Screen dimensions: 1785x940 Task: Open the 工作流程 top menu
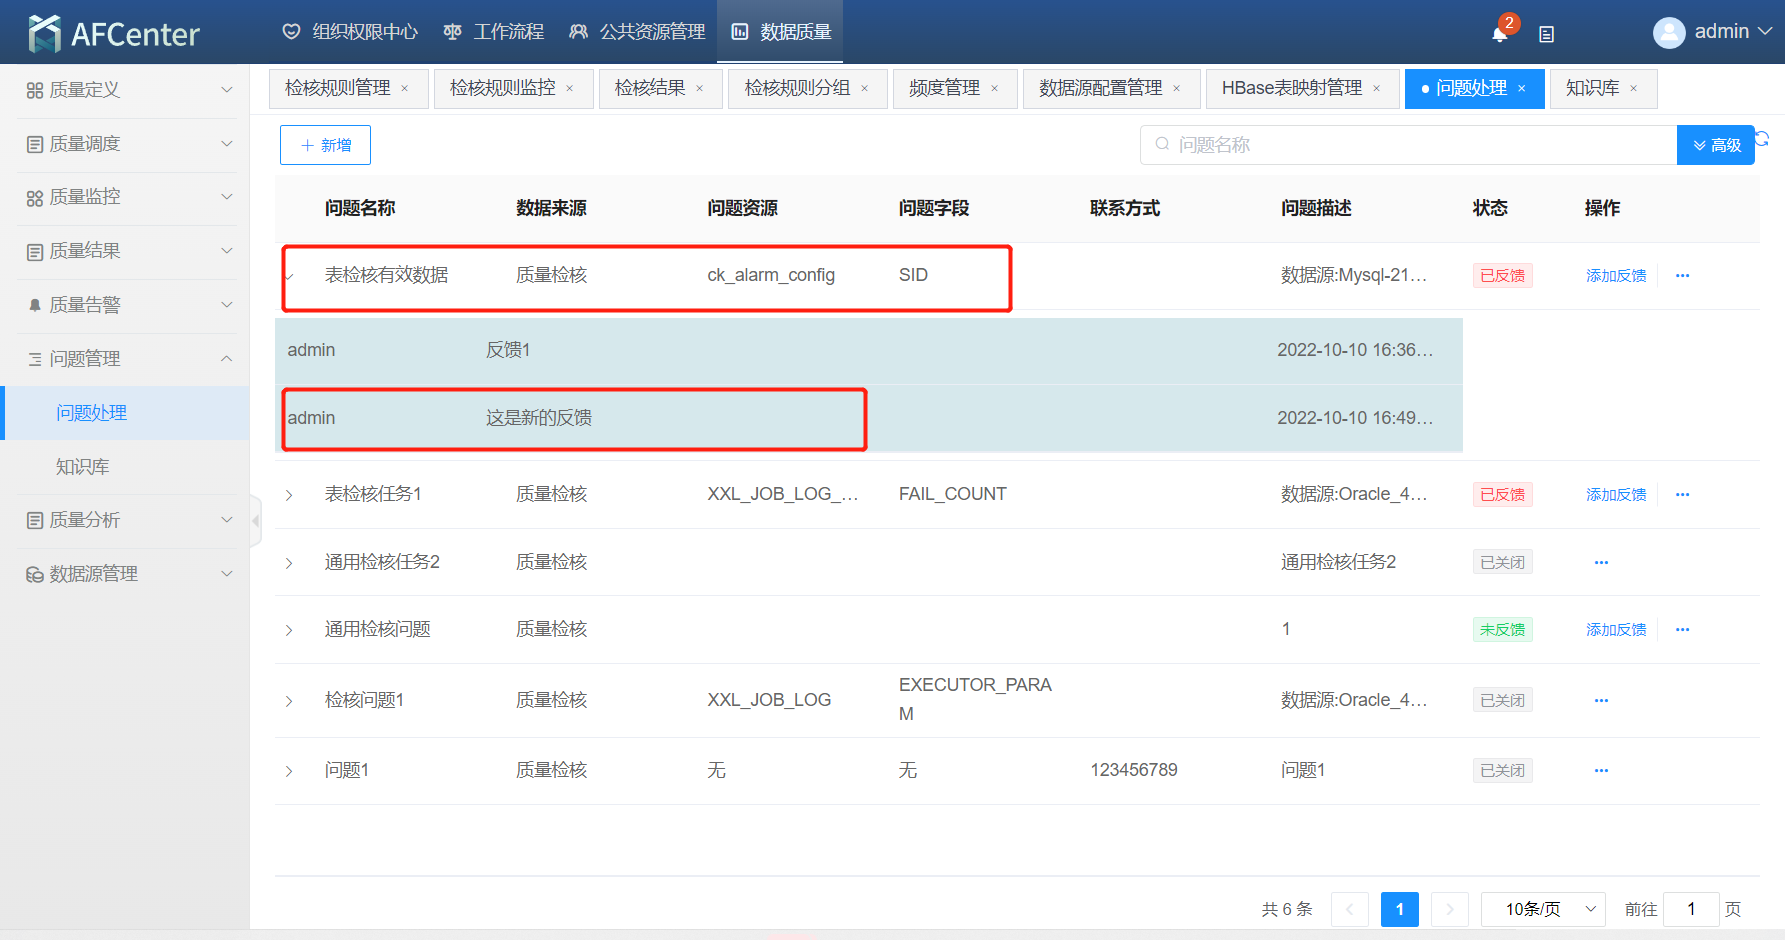pyautogui.click(x=494, y=32)
